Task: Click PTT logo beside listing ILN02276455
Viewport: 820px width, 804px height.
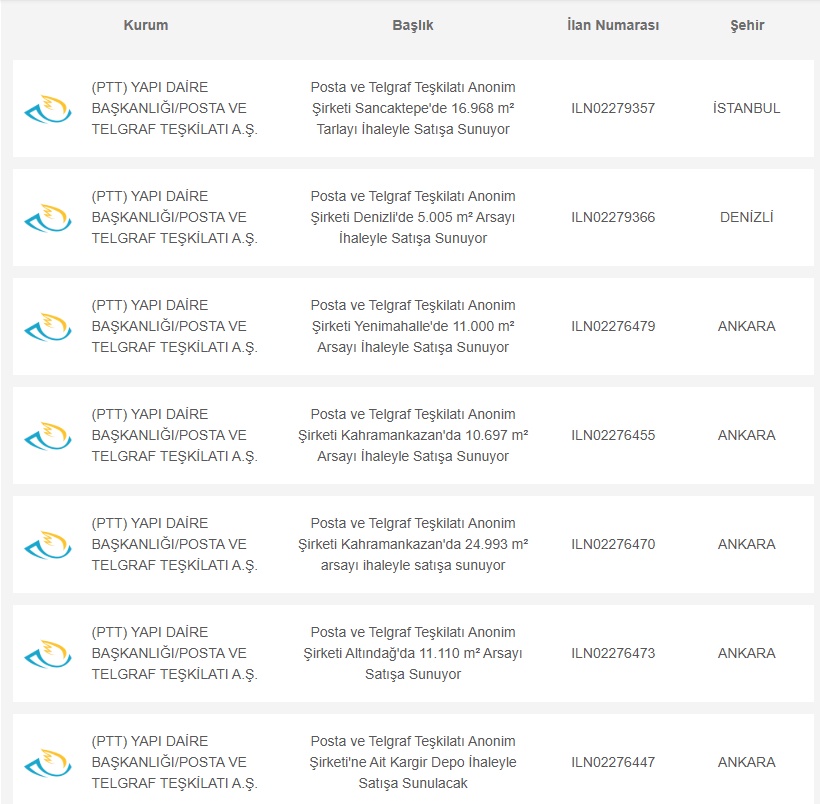Action: point(48,436)
